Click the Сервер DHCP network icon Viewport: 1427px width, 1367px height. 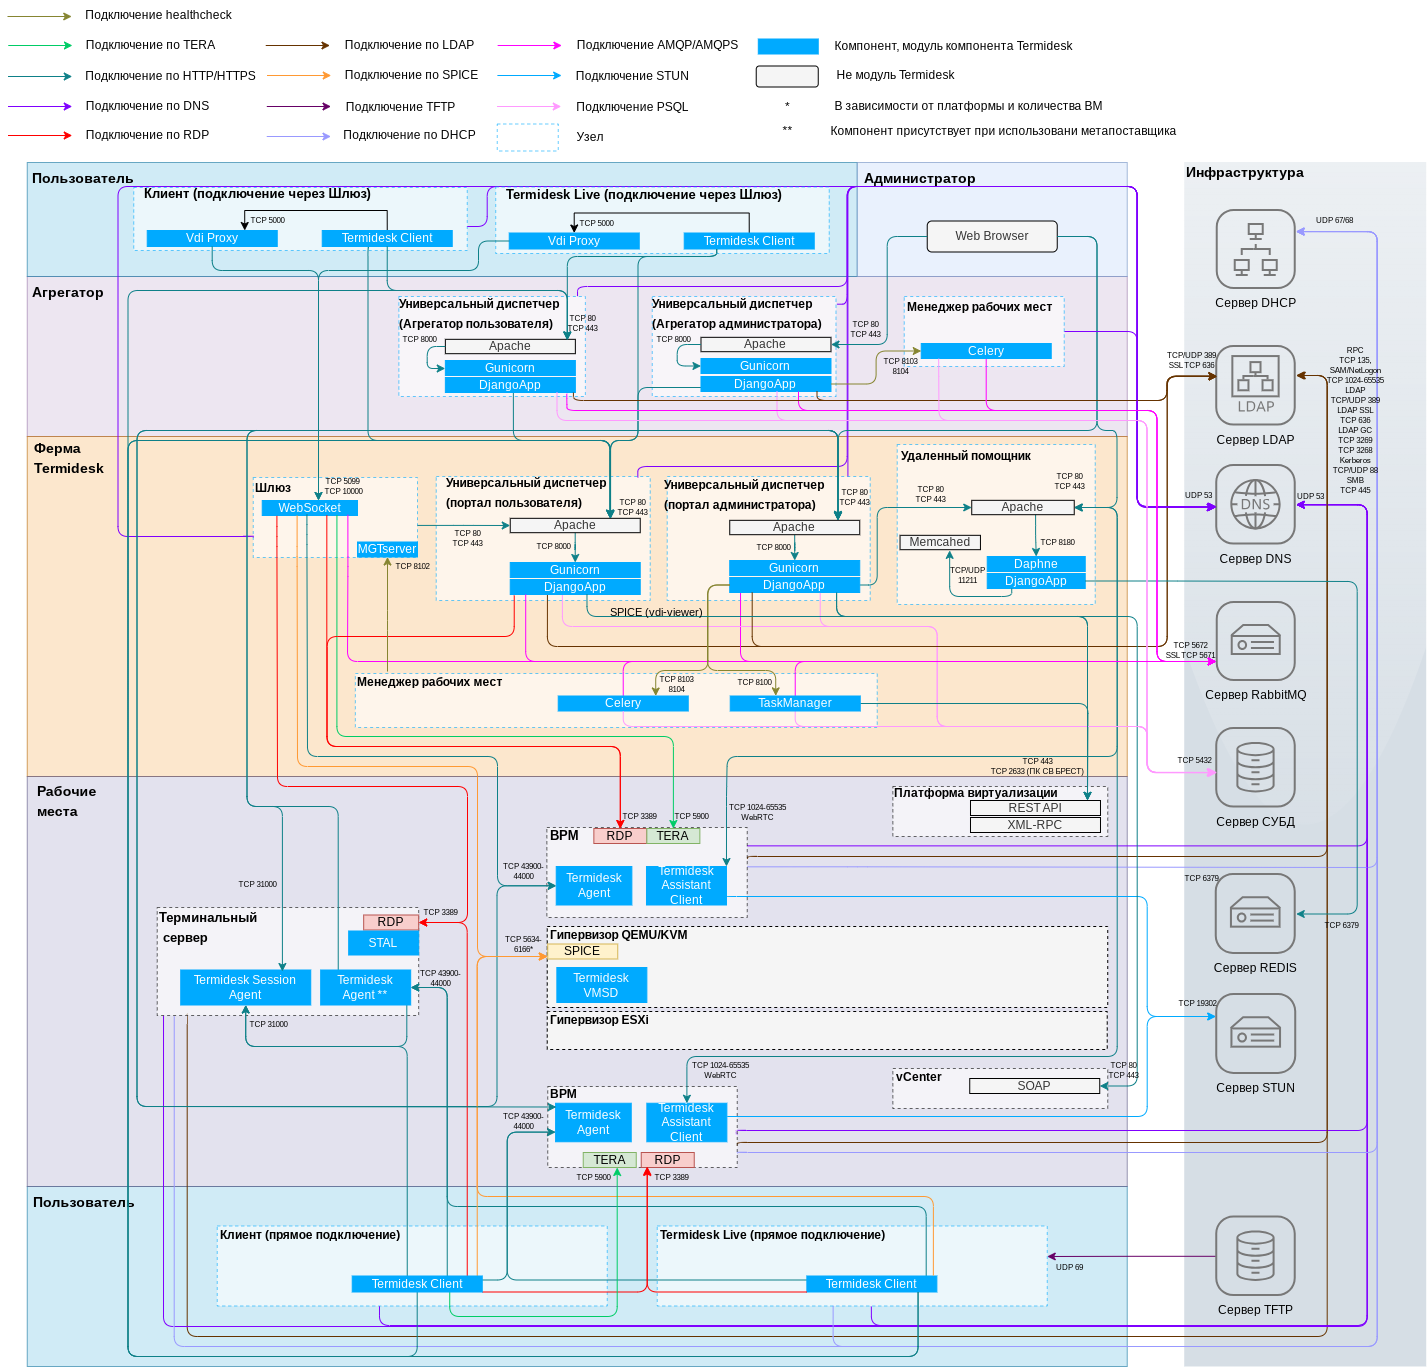pos(1255,249)
